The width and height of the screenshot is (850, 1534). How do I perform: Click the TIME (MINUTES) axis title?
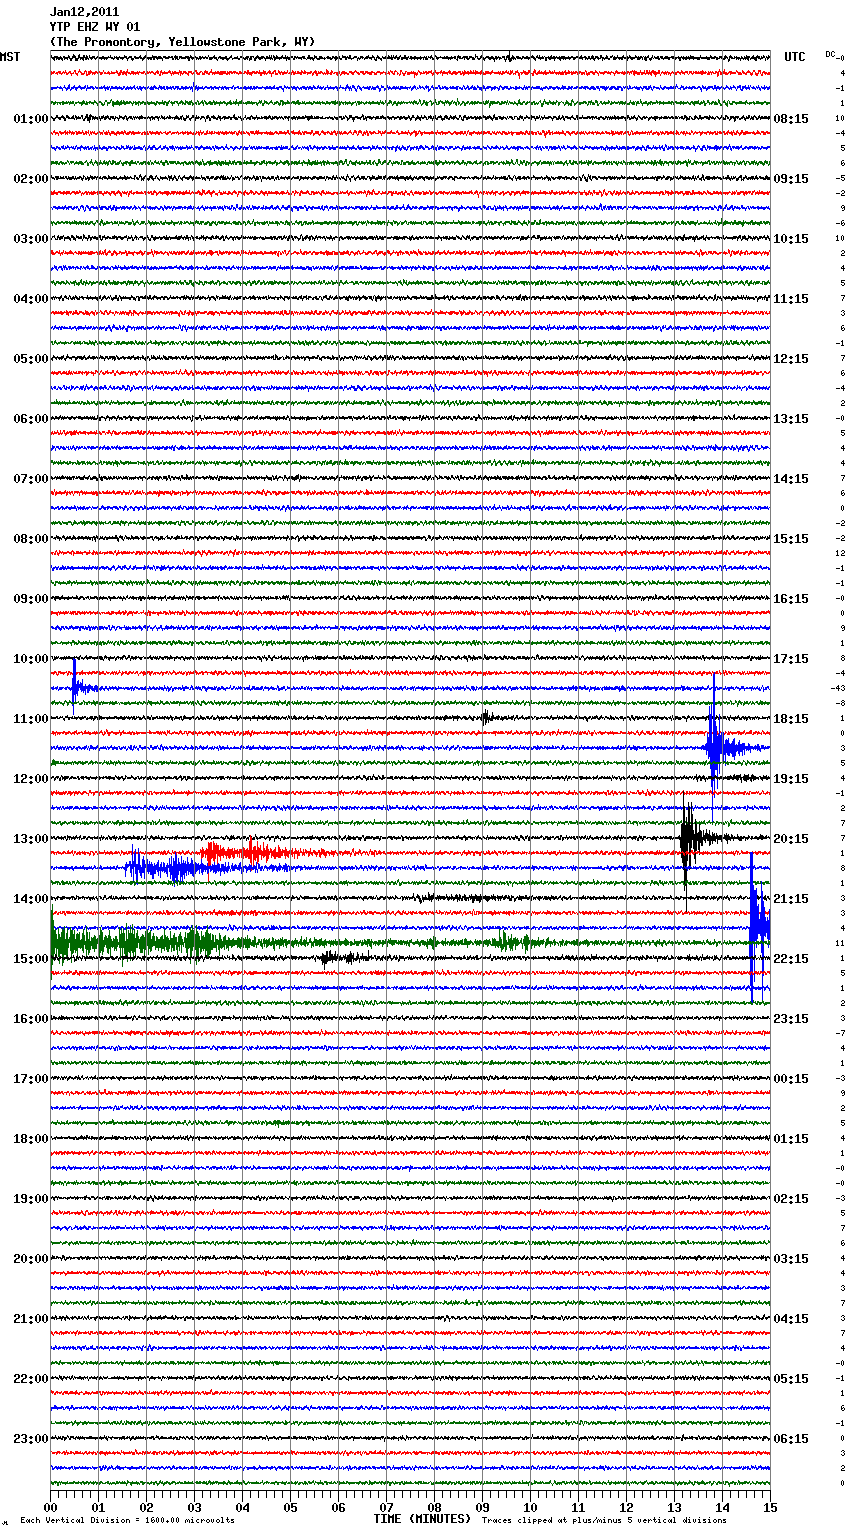click(422, 1519)
